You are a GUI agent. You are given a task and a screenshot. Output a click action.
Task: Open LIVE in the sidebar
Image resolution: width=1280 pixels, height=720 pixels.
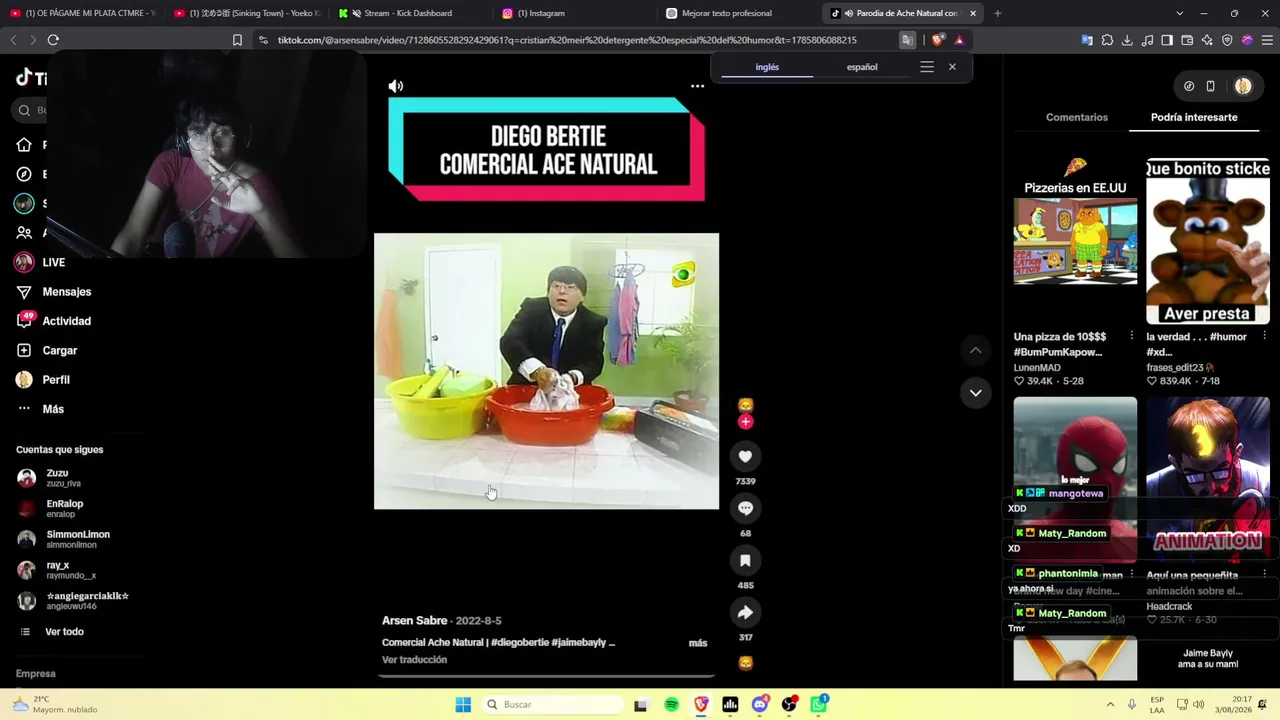(x=41, y=262)
